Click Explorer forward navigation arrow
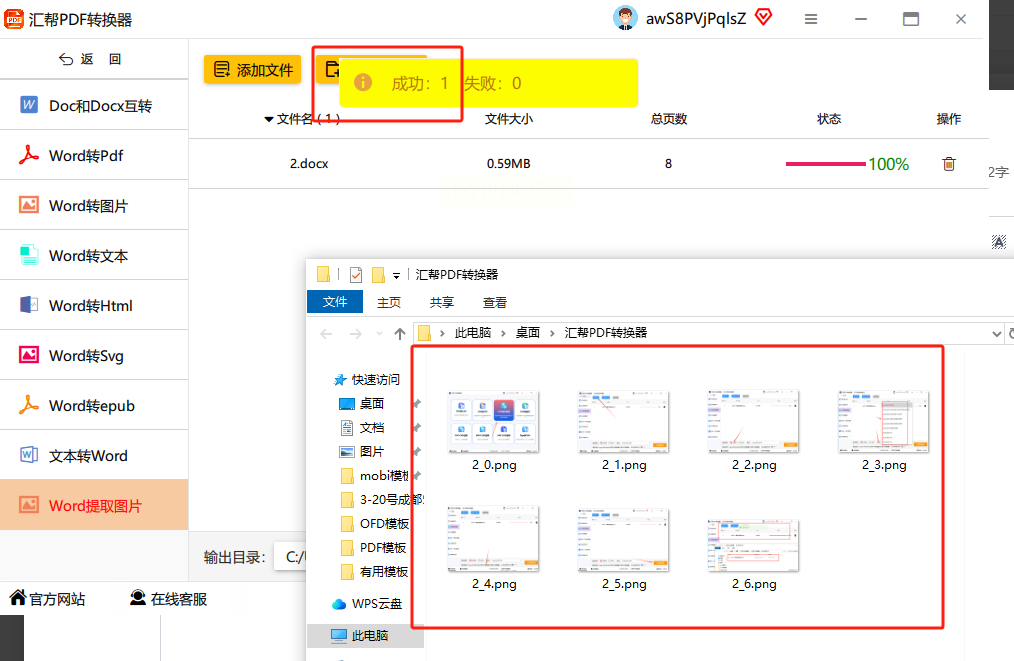This screenshot has width=1014, height=661. coord(356,334)
